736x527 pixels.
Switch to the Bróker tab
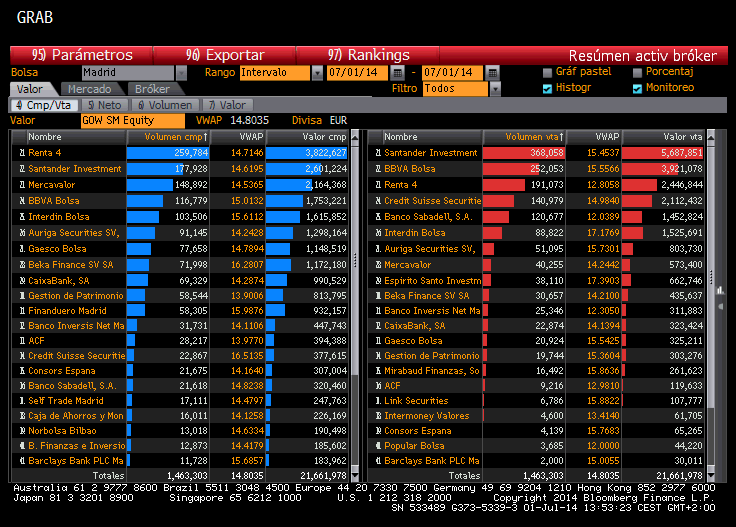coord(152,89)
